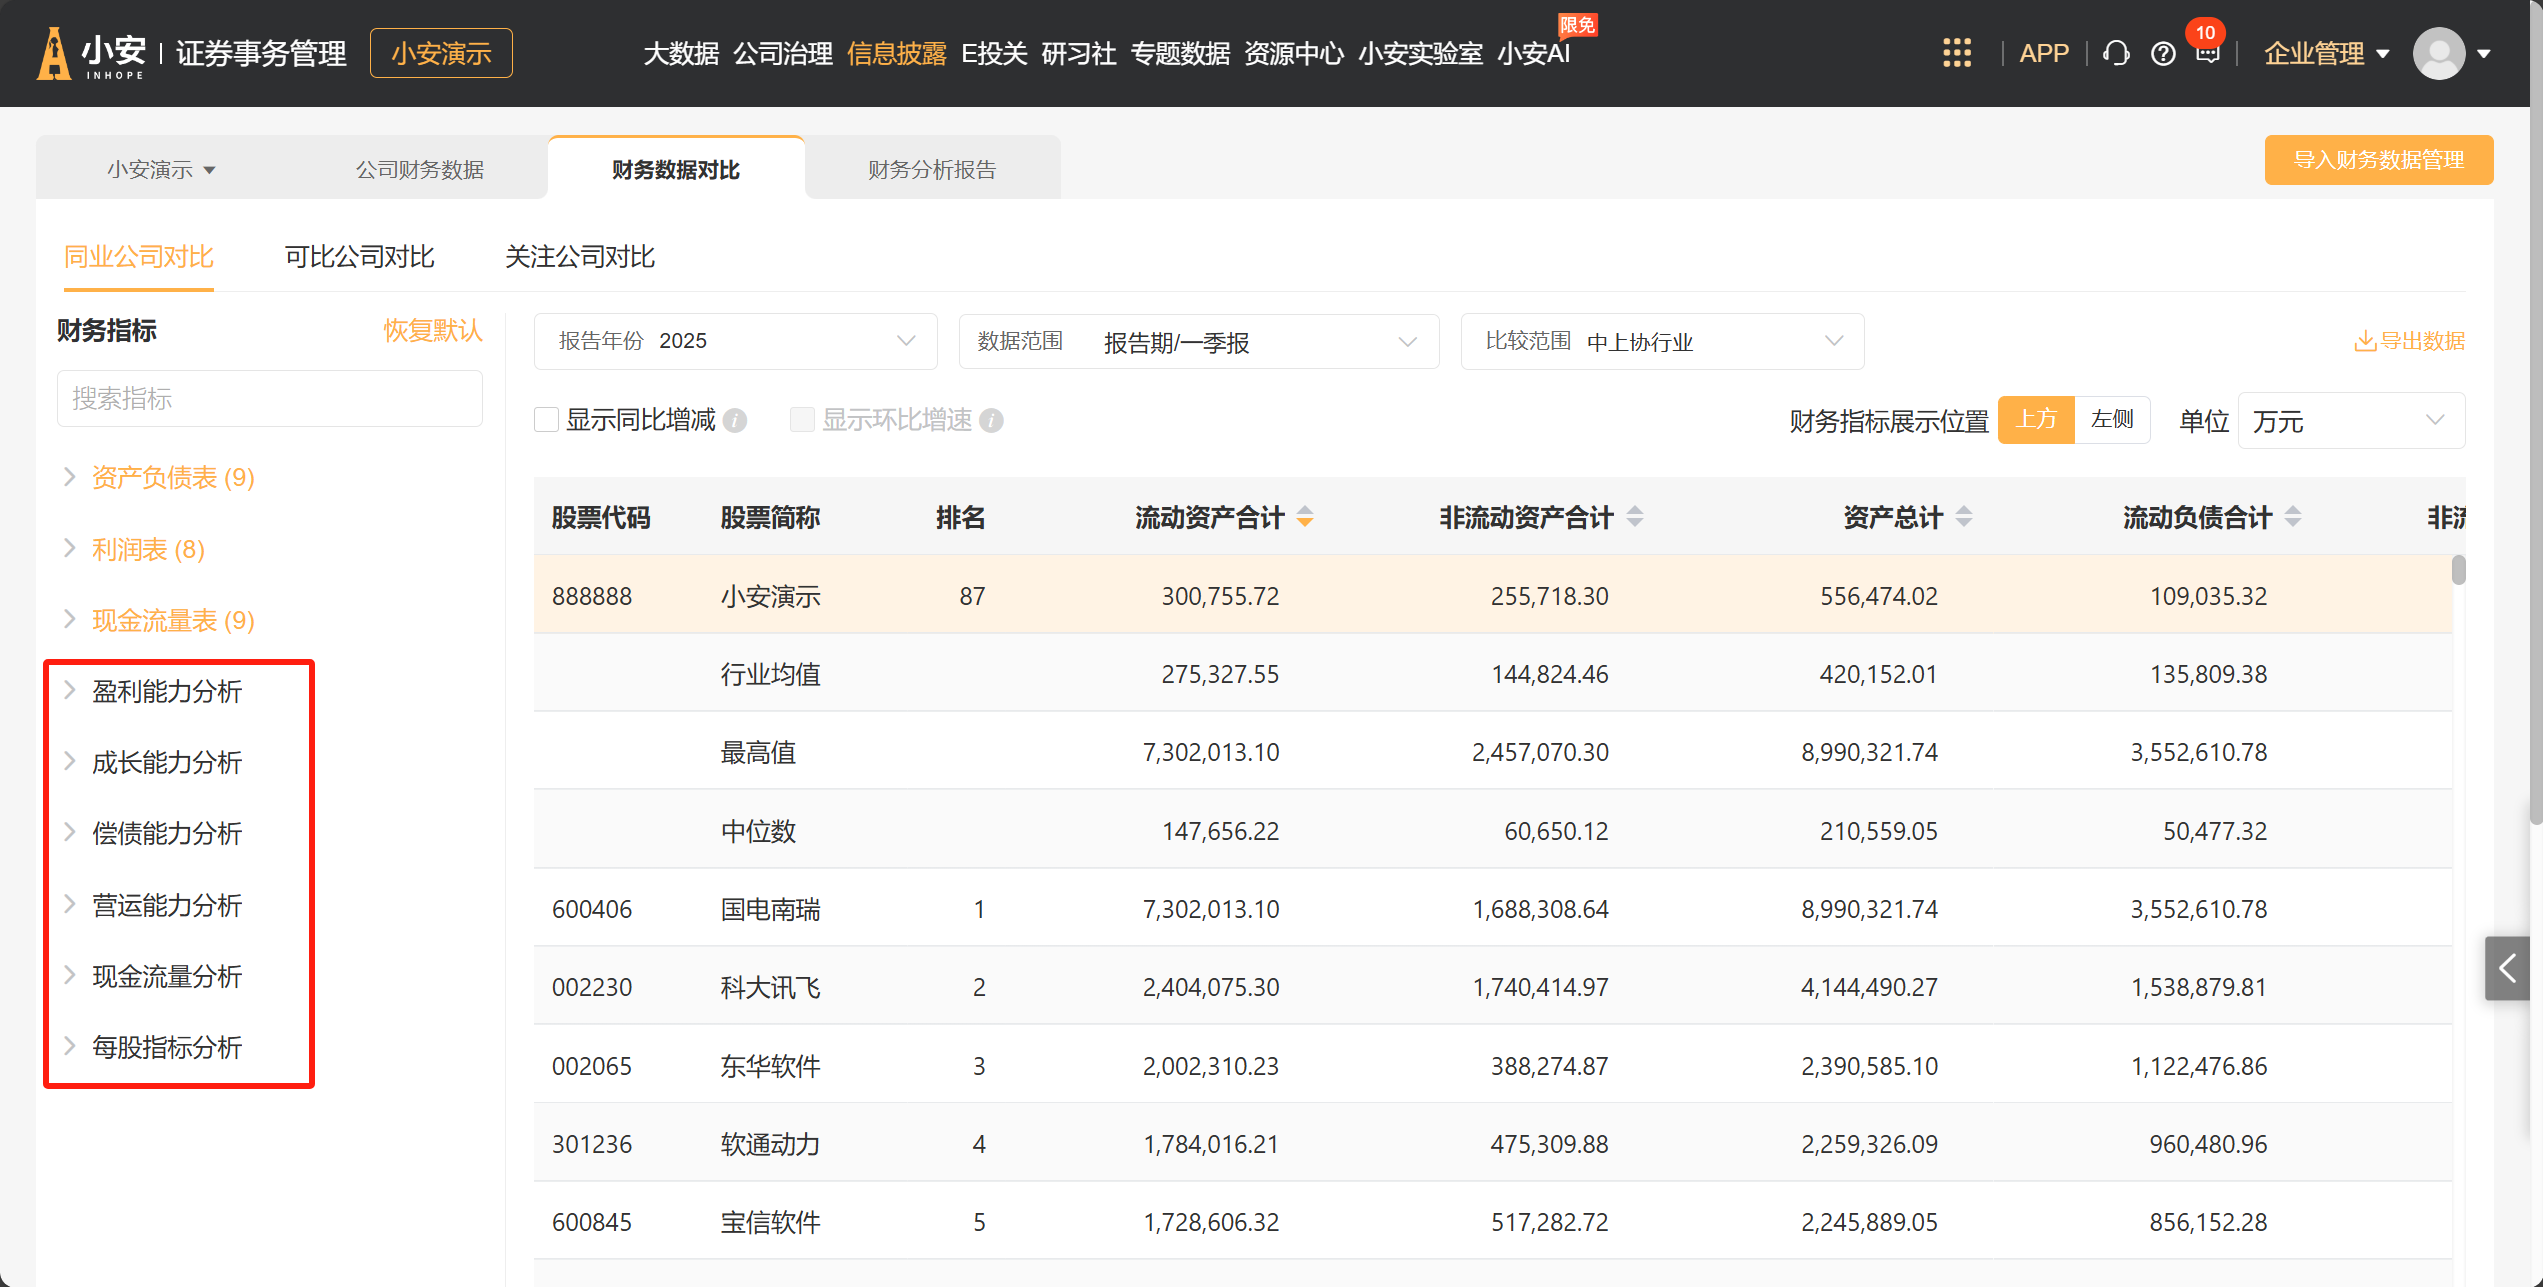Focus the 搜索指标 search field

tap(270, 399)
